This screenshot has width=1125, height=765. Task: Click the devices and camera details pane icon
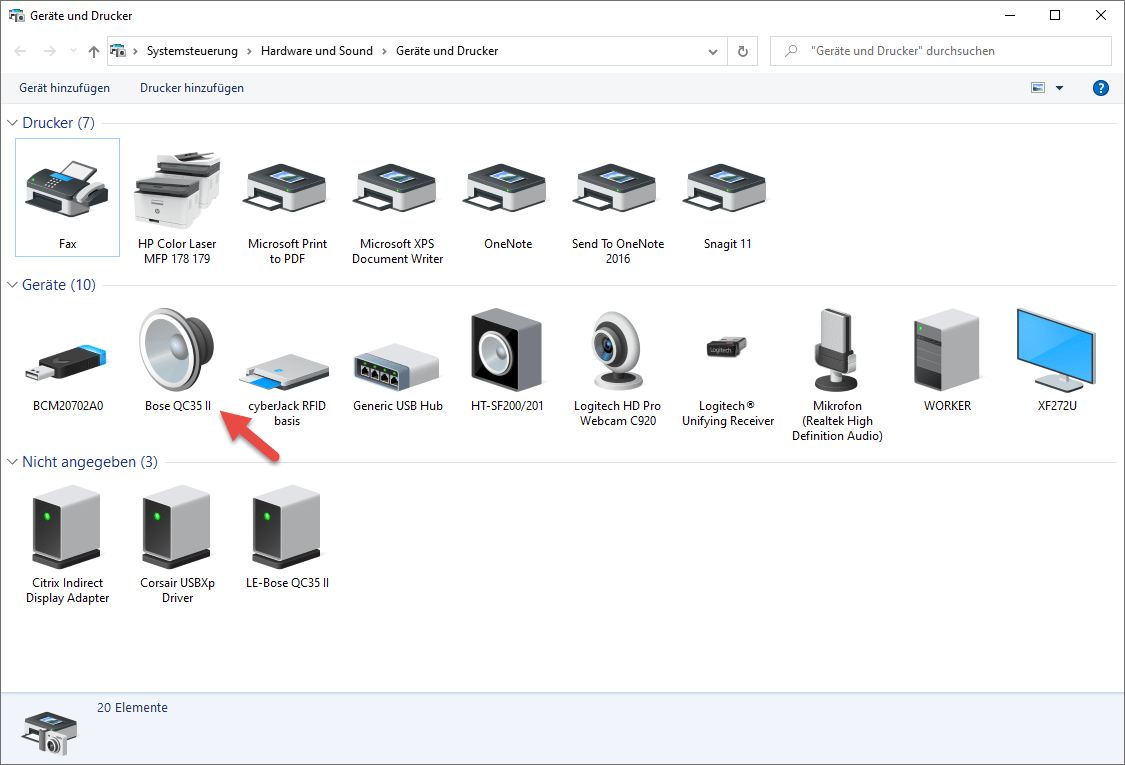pyautogui.click(x=50, y=733)
